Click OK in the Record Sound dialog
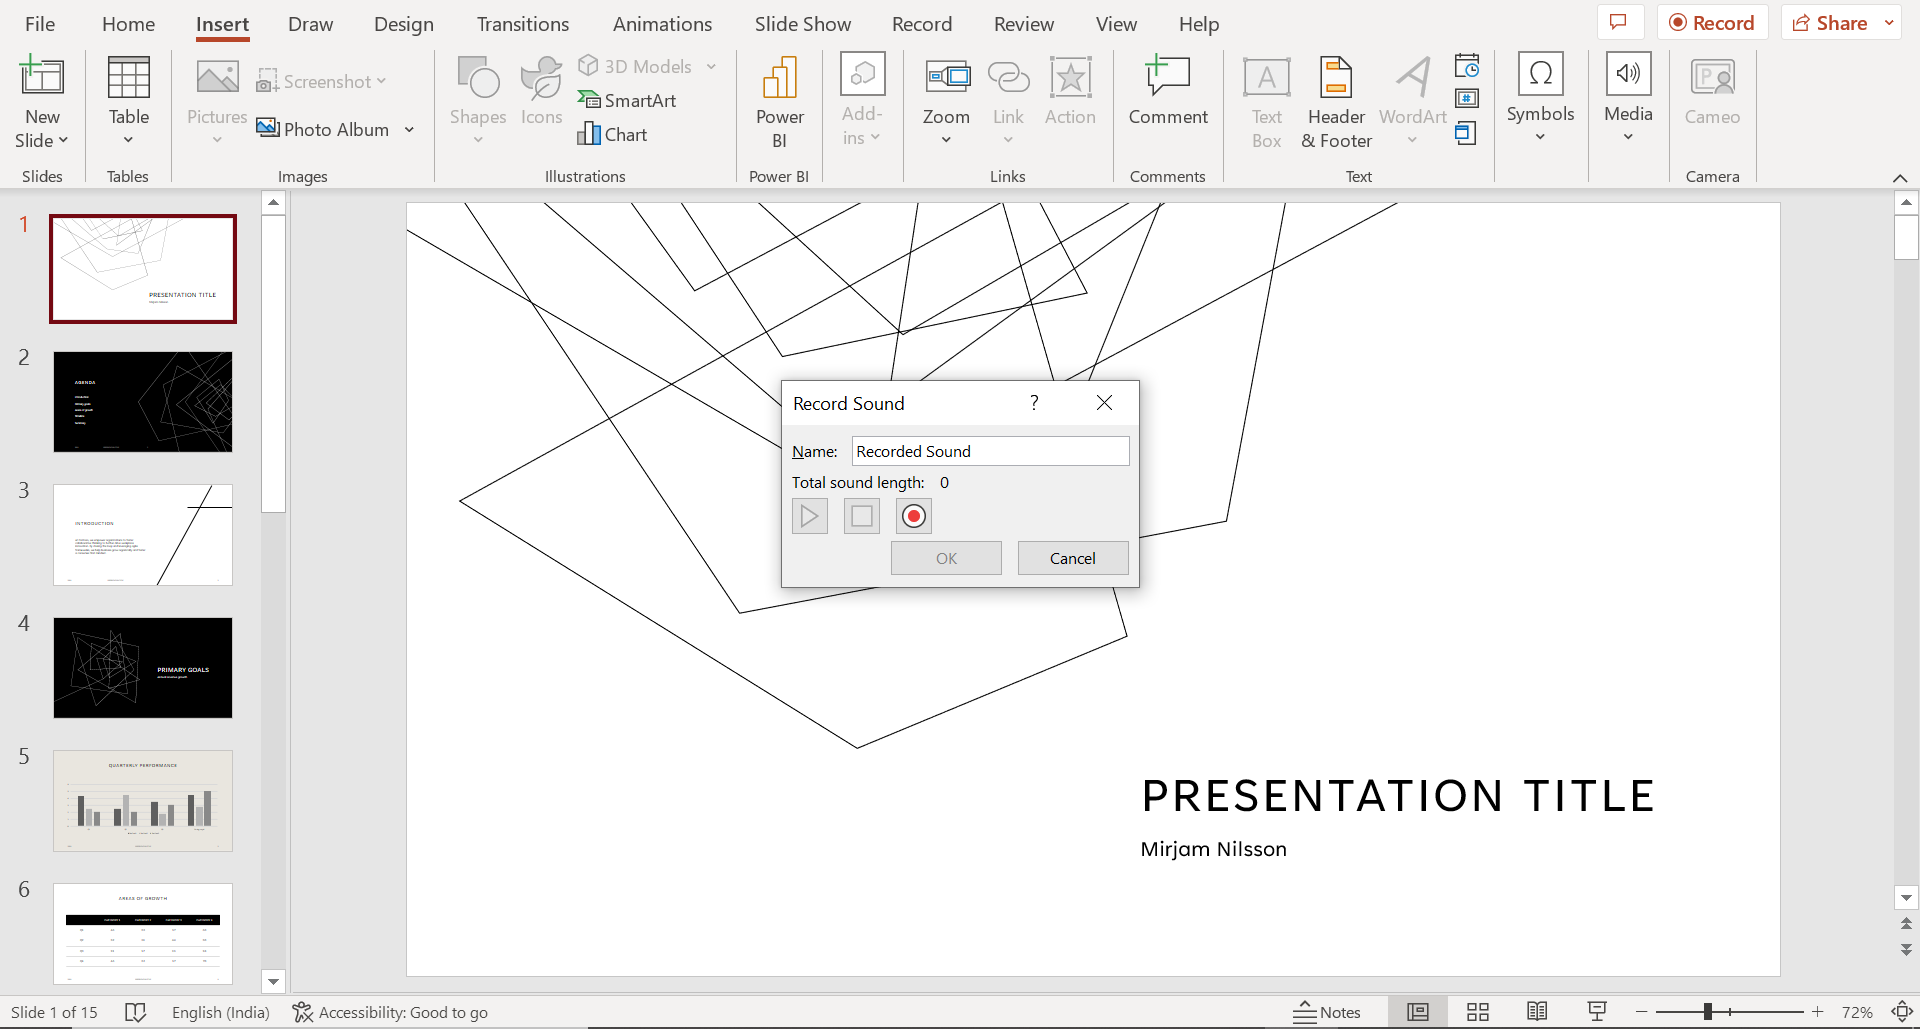The width and height of the screenshot is (1920, 1029). click(945, 557)
